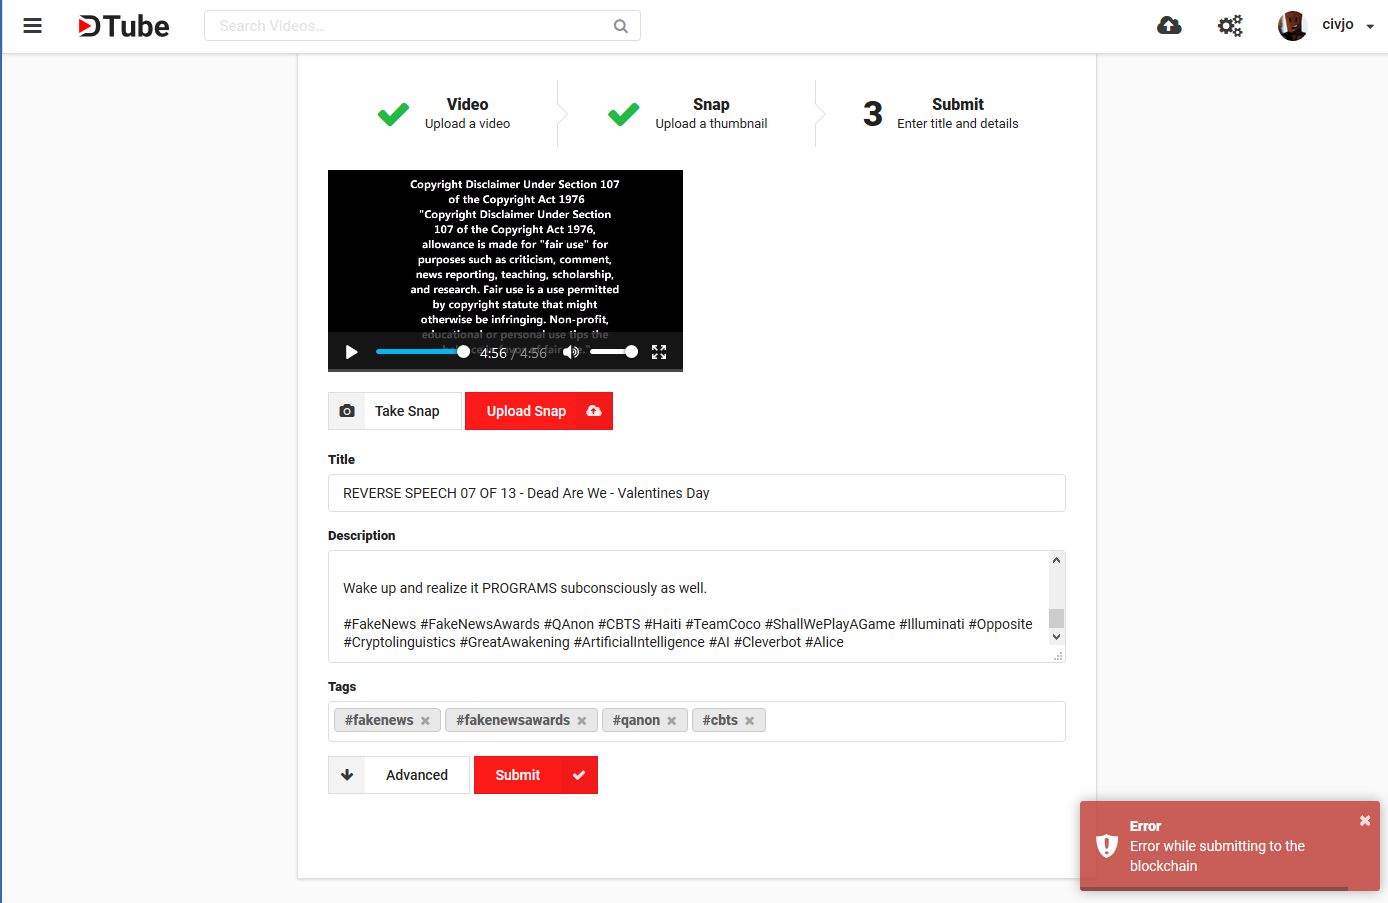
Task: Edit the video title field
Action: [696, 493]
